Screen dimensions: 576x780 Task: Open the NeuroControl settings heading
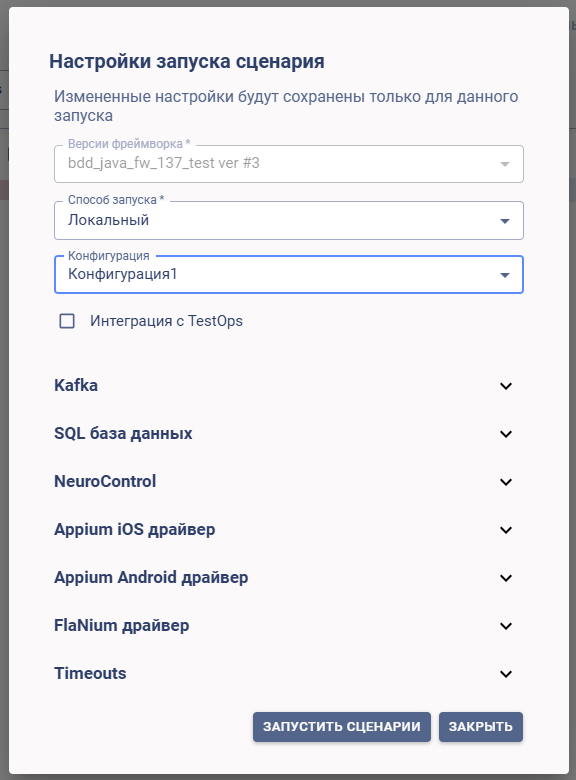(x=105, y=482)
